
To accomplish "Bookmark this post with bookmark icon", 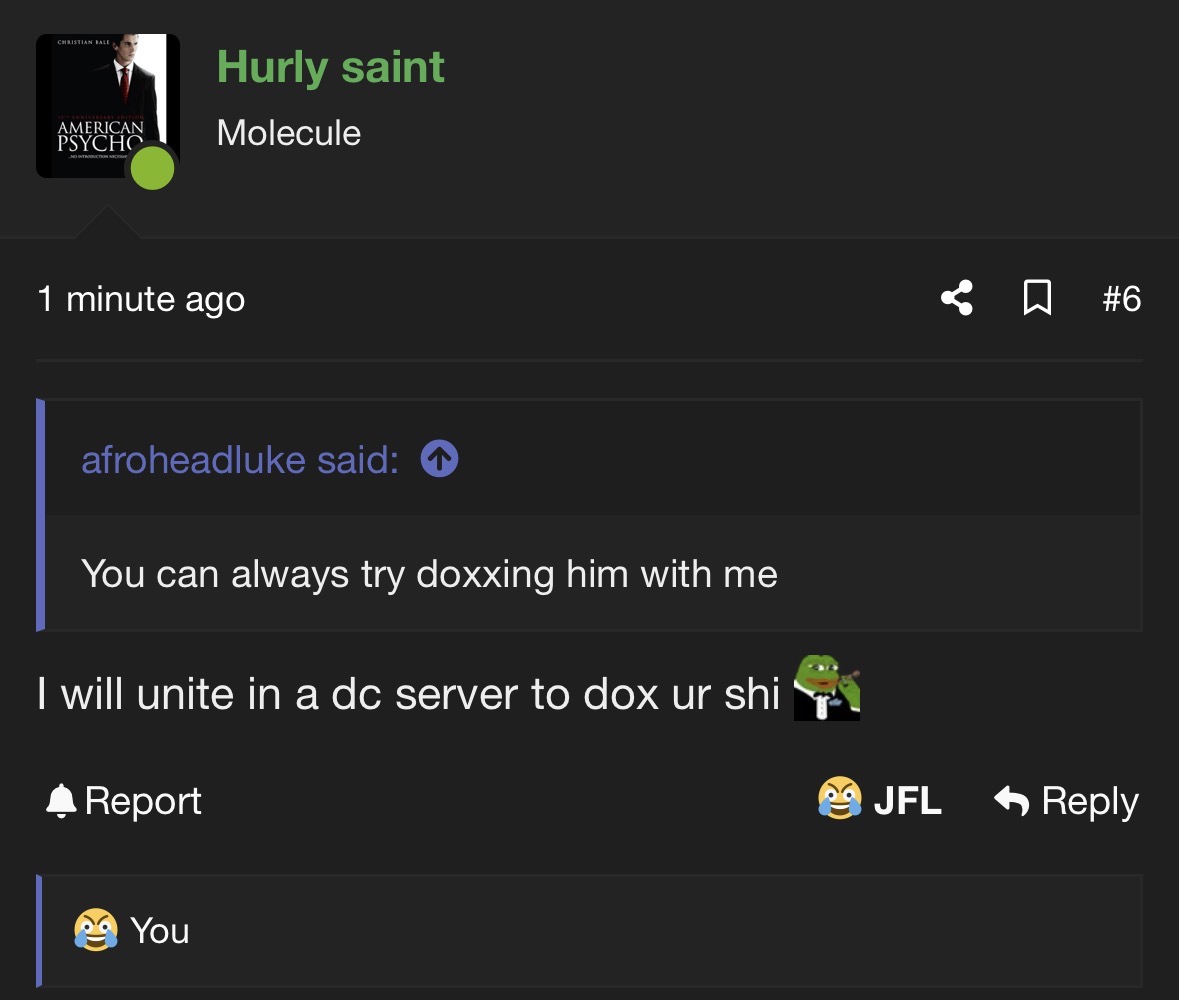I will point(1037,298).
